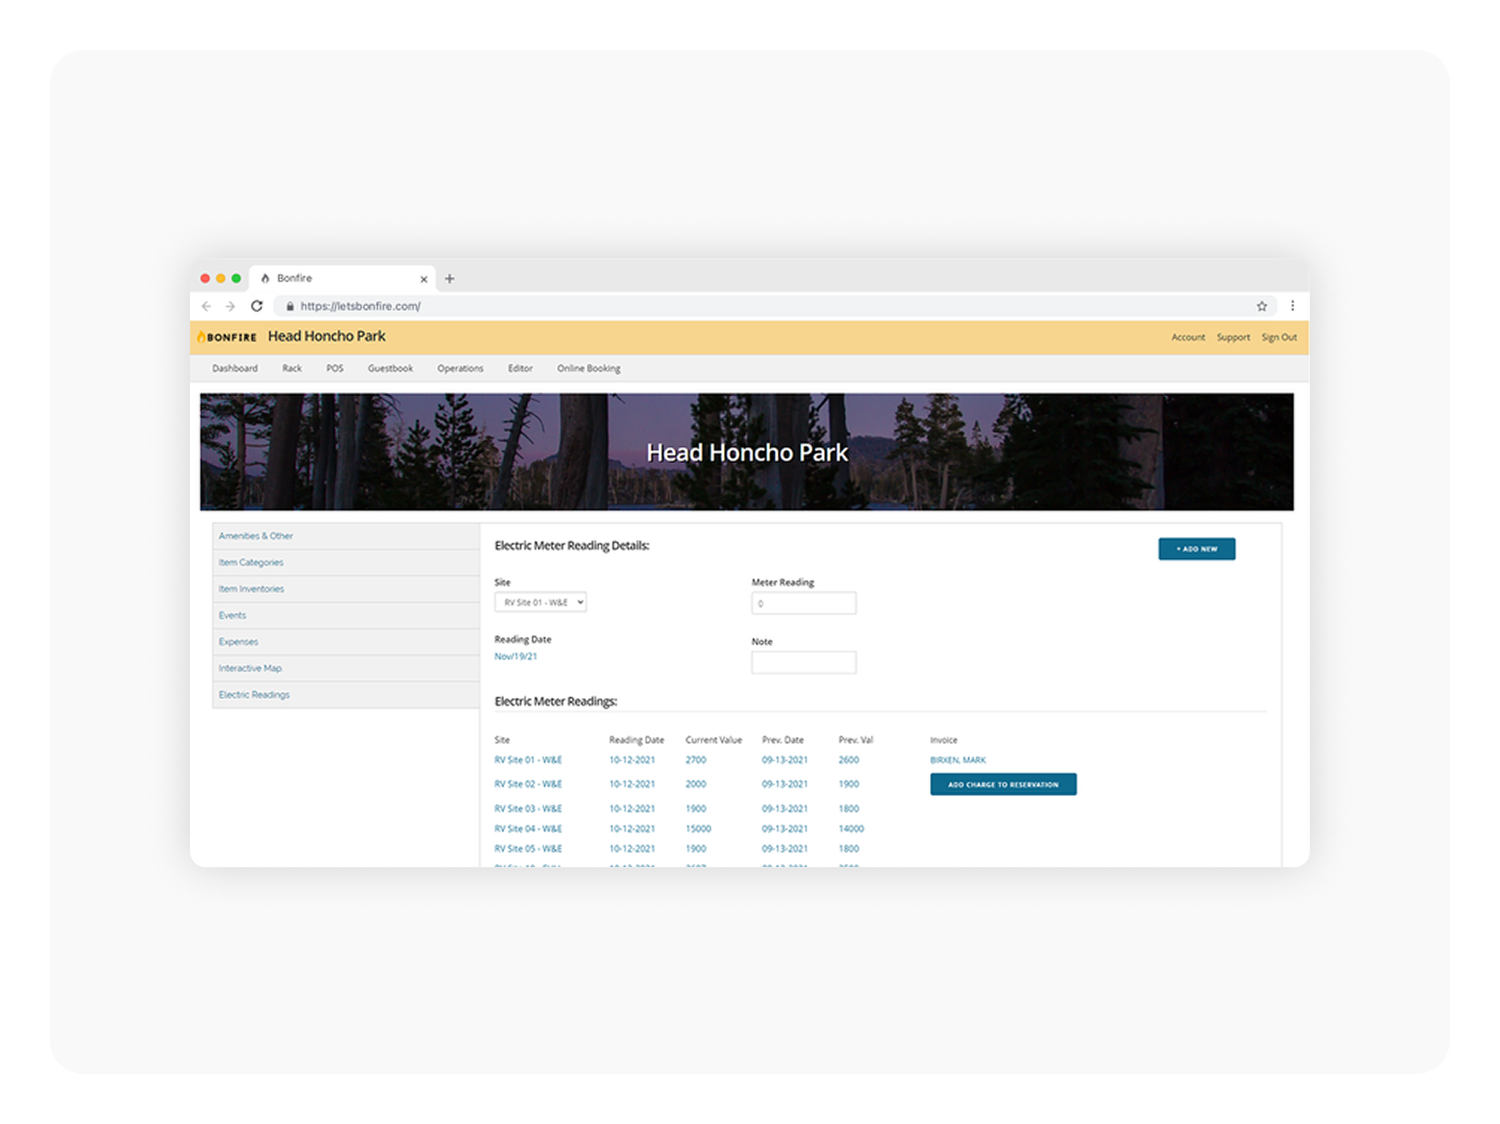Click the Meter Reading input field
This screenshot has height=1124, width=1500.
(804, 603)
